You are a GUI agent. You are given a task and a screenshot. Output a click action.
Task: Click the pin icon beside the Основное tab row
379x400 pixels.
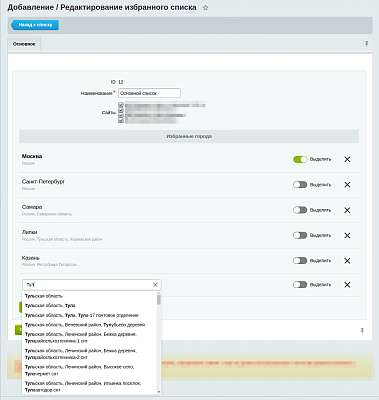366,44
